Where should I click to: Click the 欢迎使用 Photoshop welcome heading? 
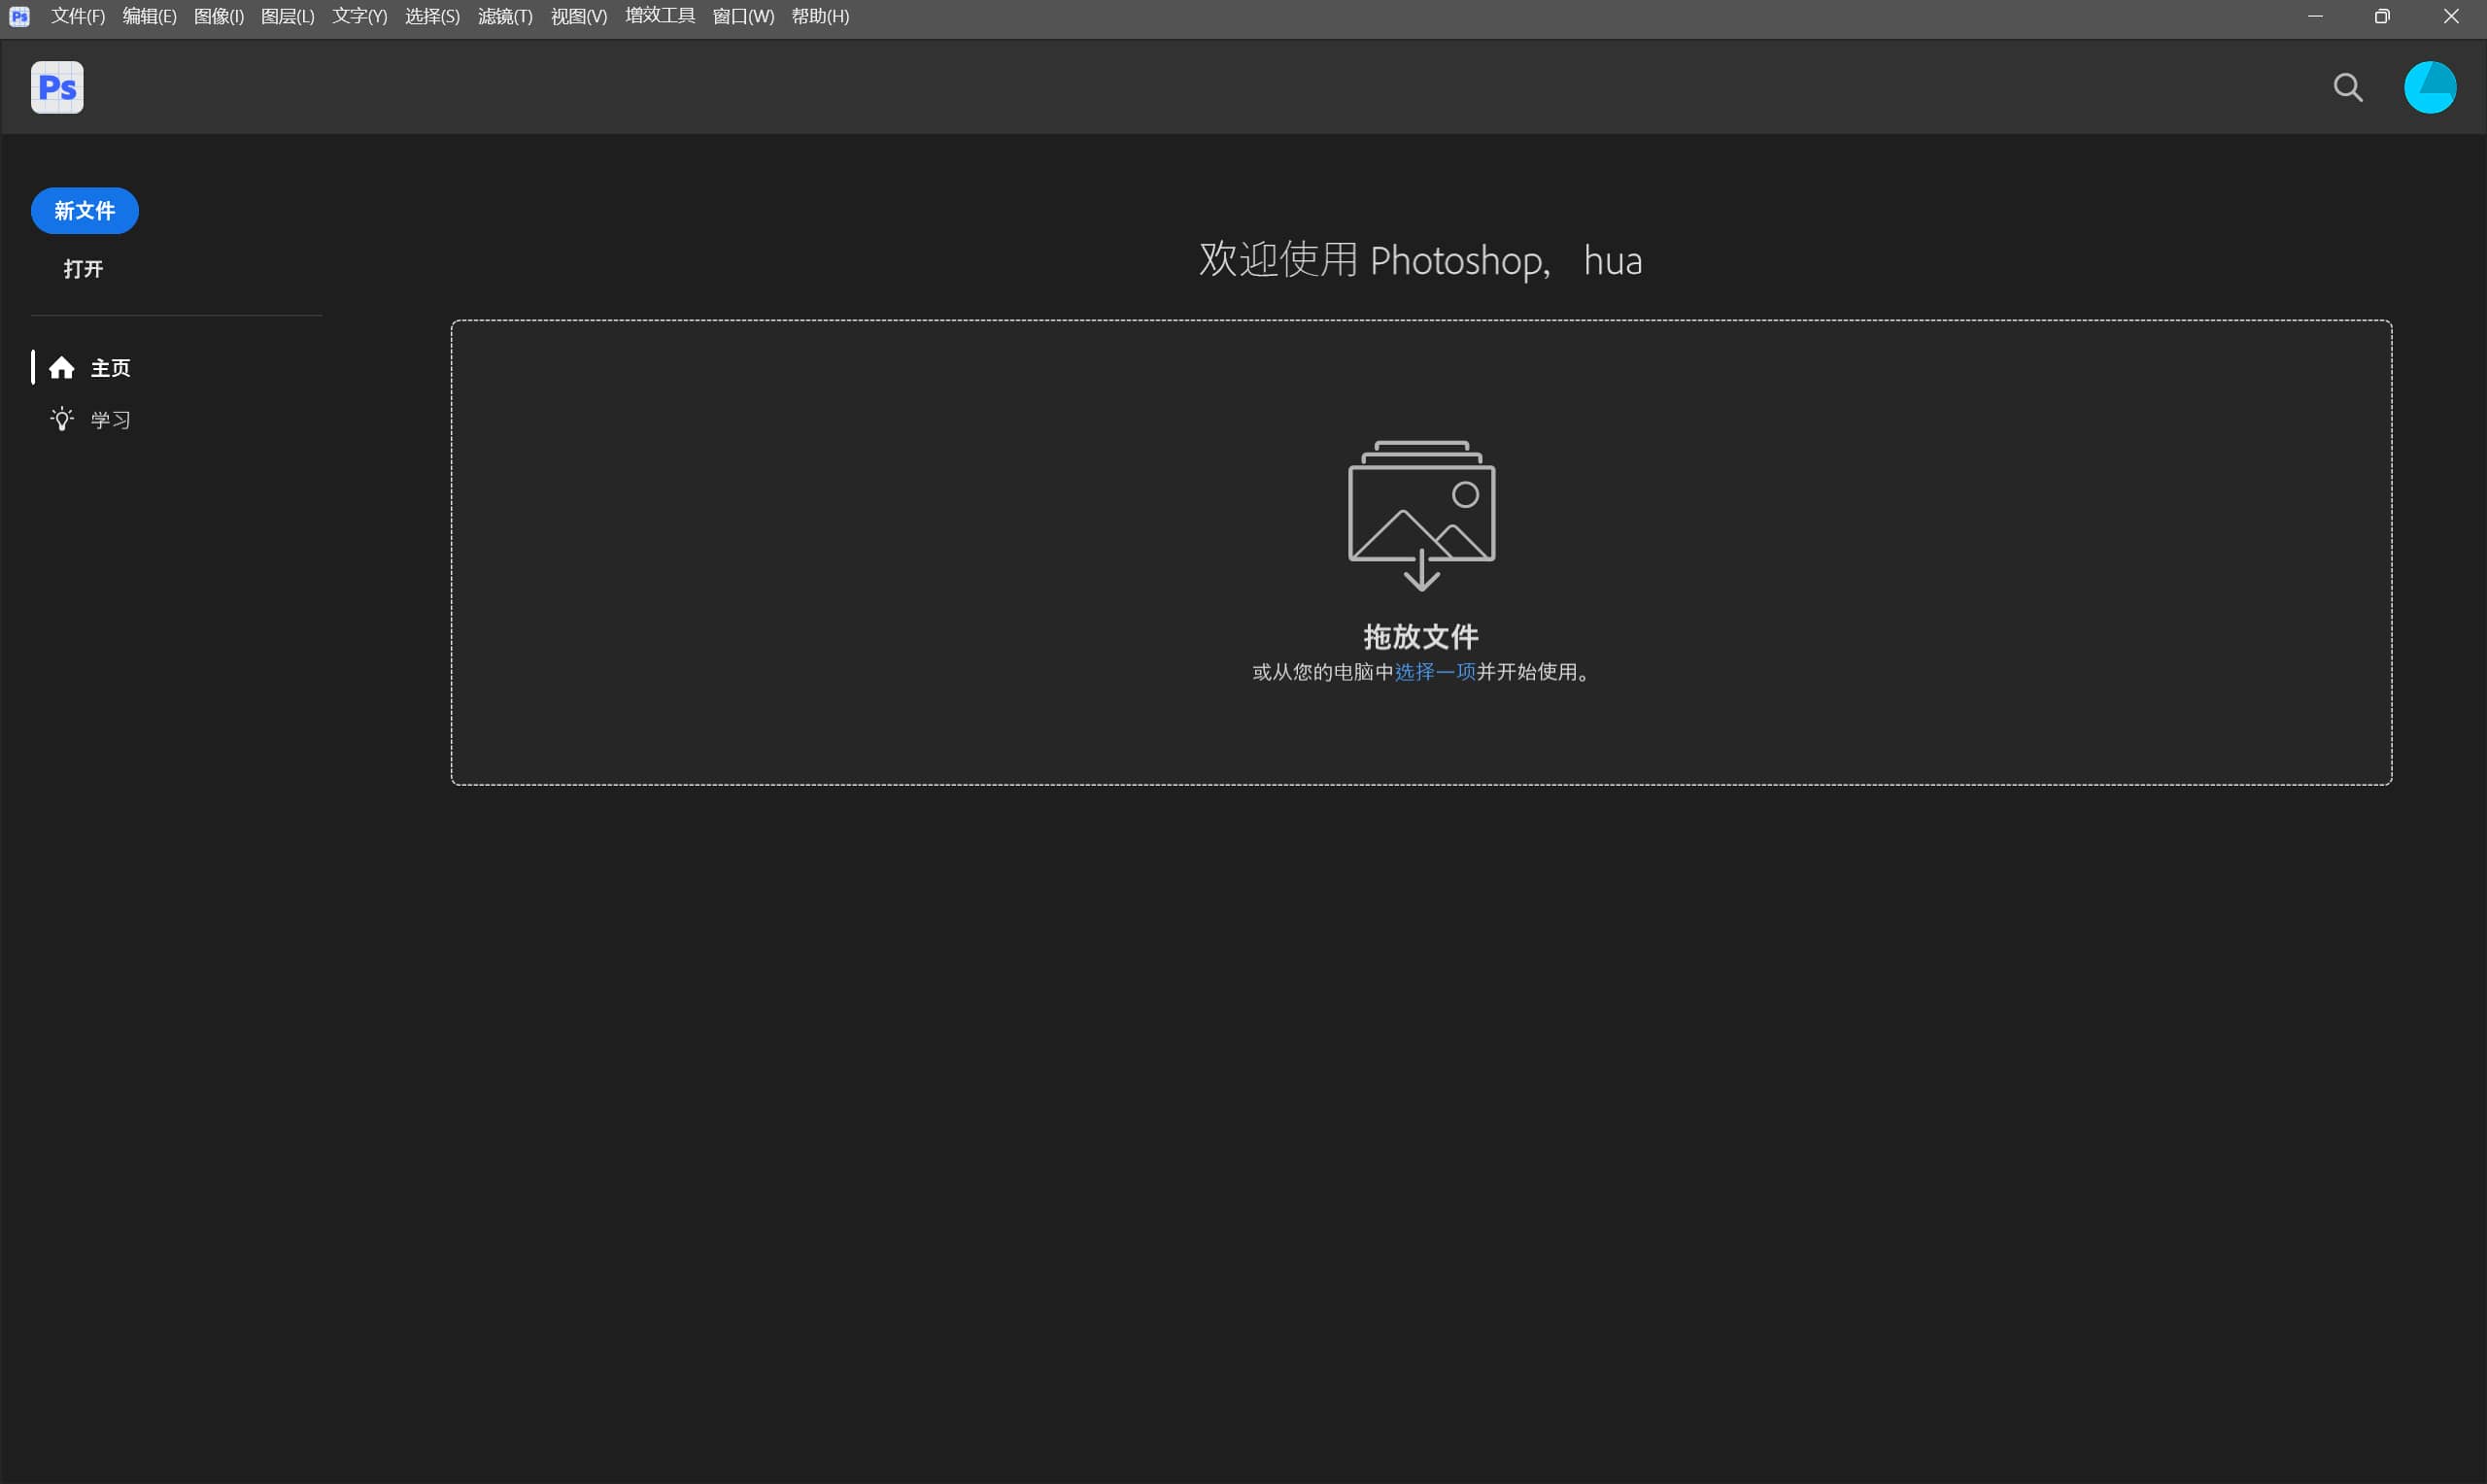(x=1420, y=260)
